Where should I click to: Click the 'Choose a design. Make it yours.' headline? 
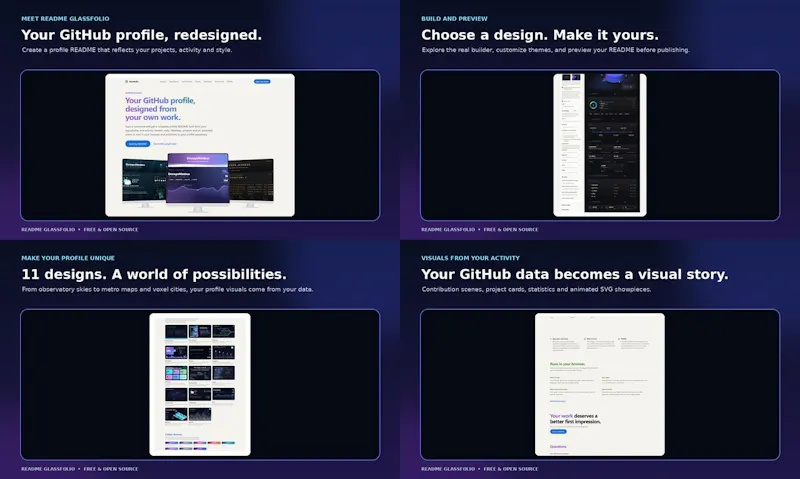(x=540, y=35)
